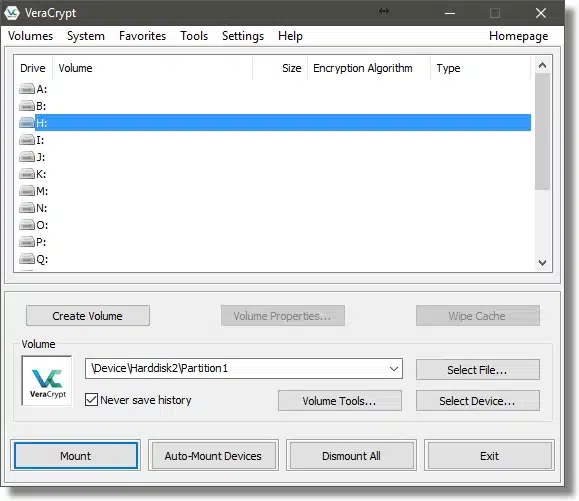The image size is (579, 501).
Task: Click the drive icon for O:
Action: pyautogui.click(x=27, y=225)
